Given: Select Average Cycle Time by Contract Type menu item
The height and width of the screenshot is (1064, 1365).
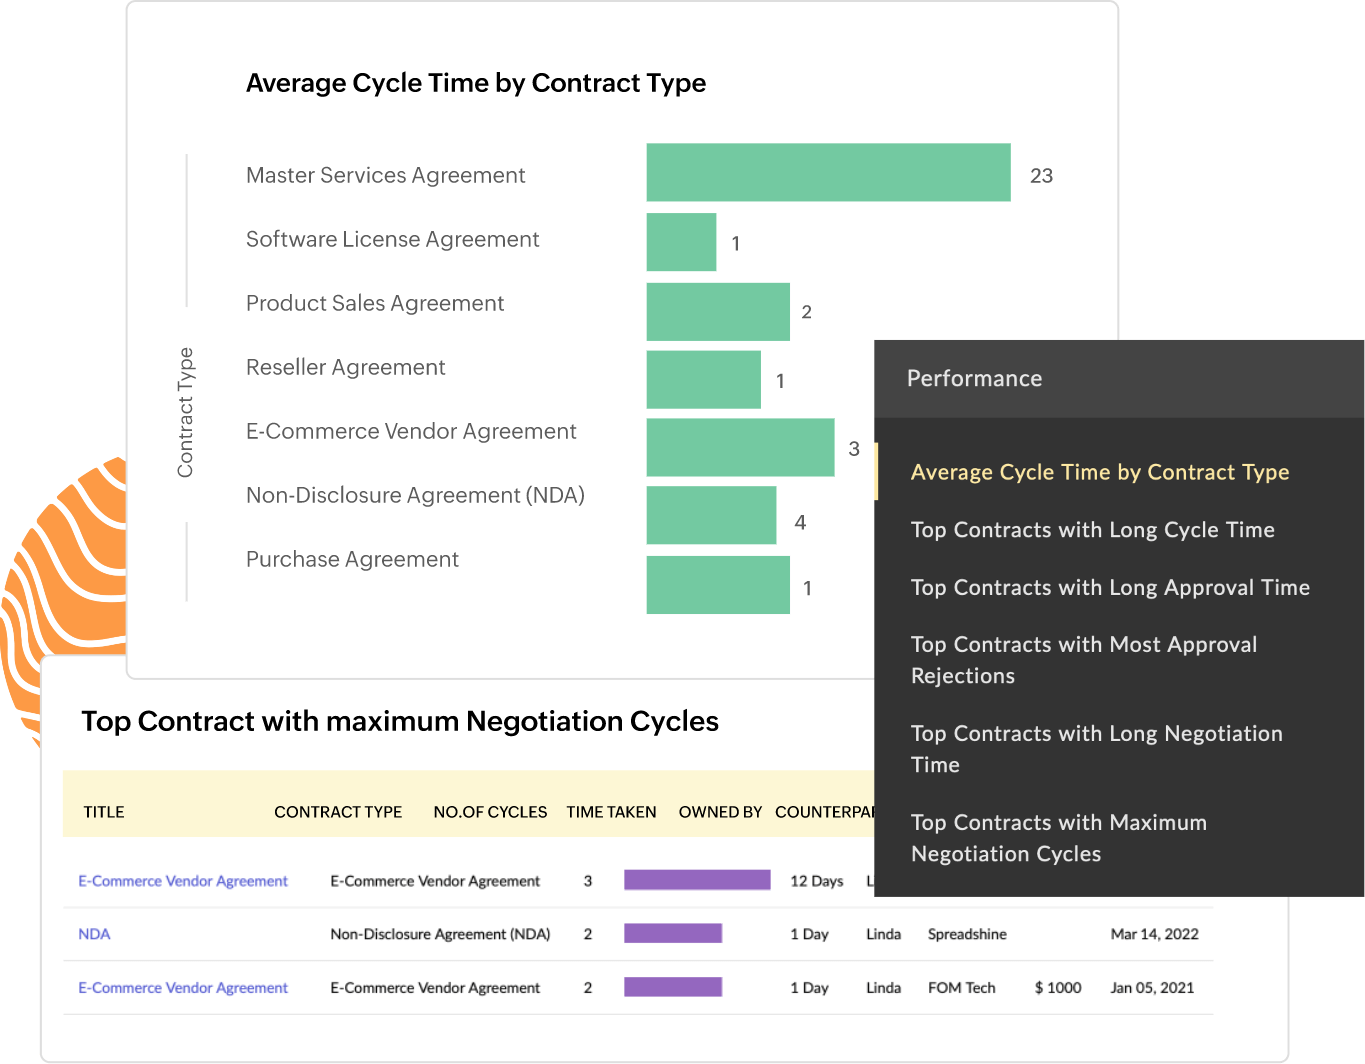Looking at the screenshot, I should [x=1099, y=472].
